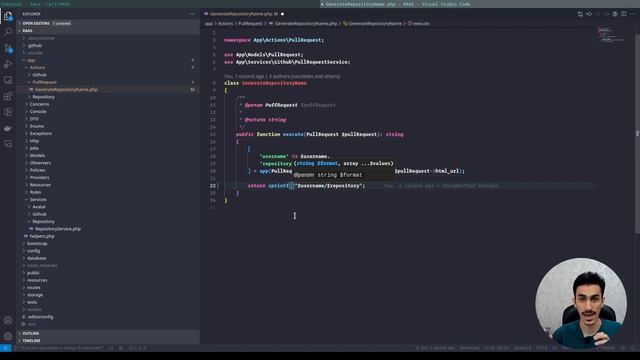Collapse the PullRequest folder
The image size is (640, 360).
pyautogui.click(x=44, y=82)
